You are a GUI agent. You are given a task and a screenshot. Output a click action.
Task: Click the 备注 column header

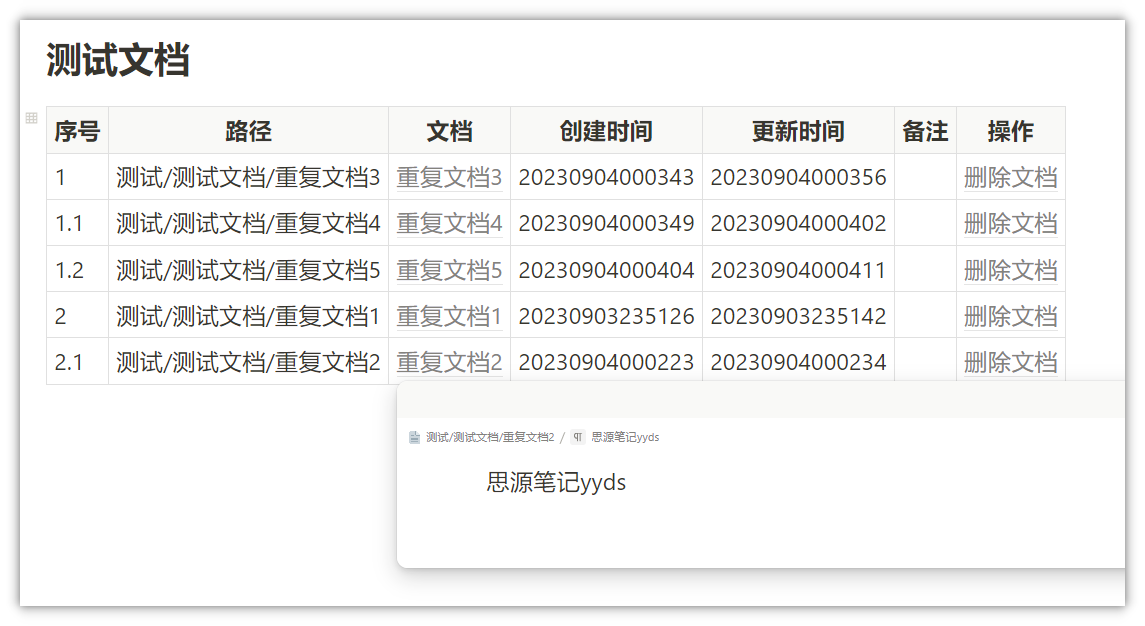[925, 131]
